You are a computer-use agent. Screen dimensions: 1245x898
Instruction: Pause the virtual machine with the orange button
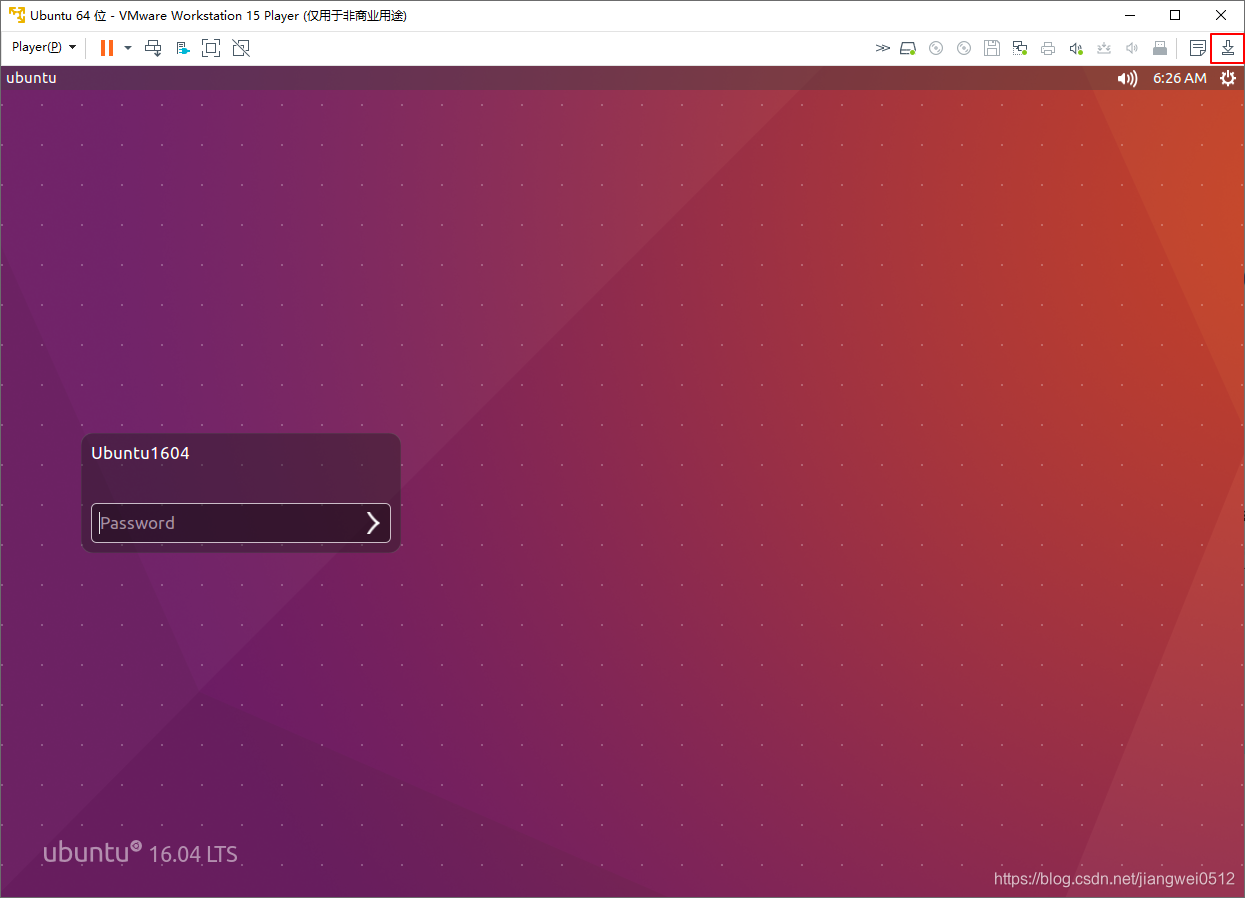coord(107,47)
